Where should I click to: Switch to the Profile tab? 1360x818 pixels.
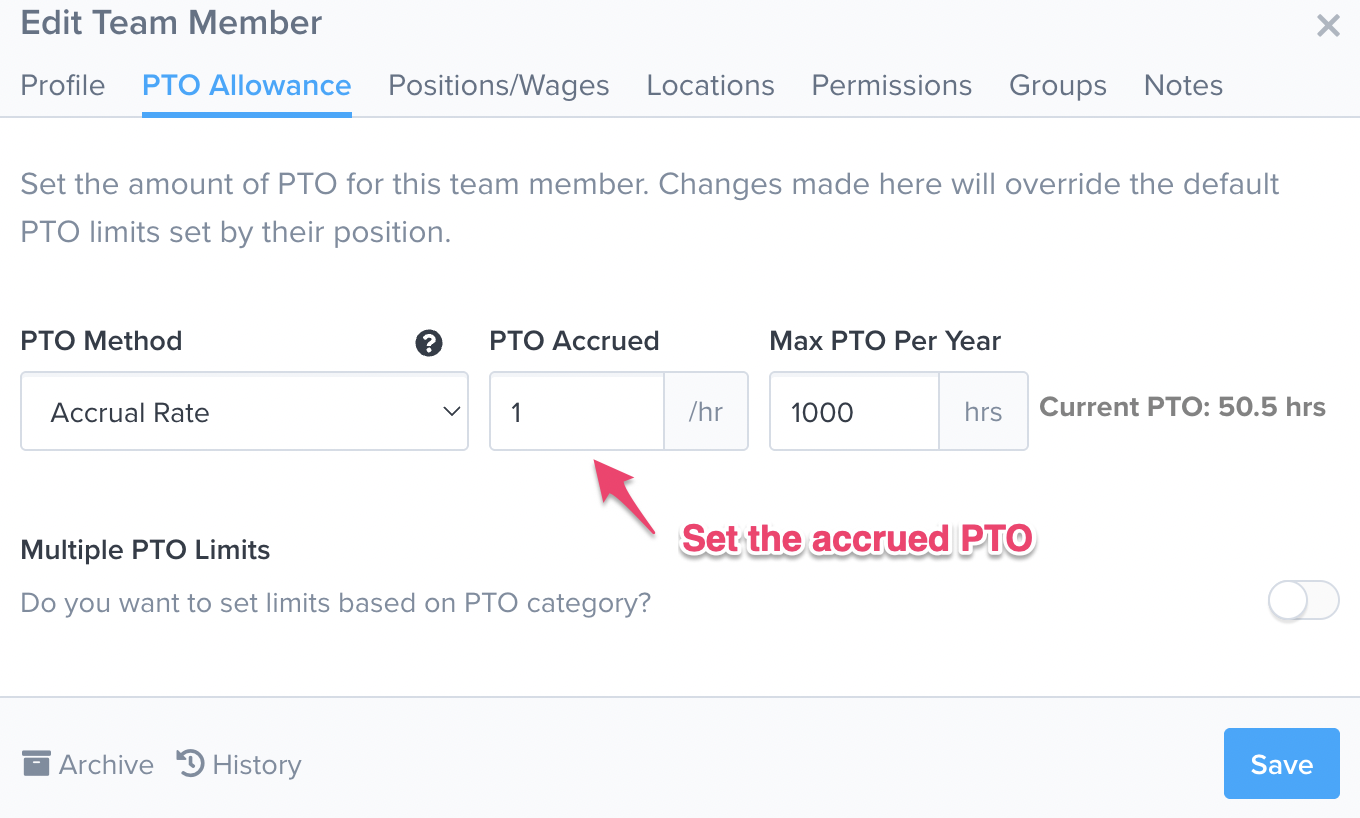(63, 86)
